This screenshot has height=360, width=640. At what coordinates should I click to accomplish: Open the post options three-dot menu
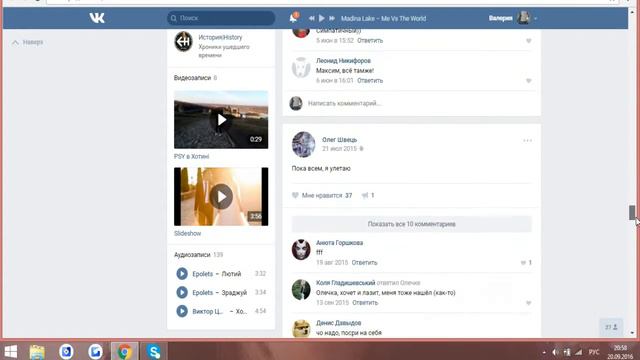pyautogui.click(x=527, y=140)
